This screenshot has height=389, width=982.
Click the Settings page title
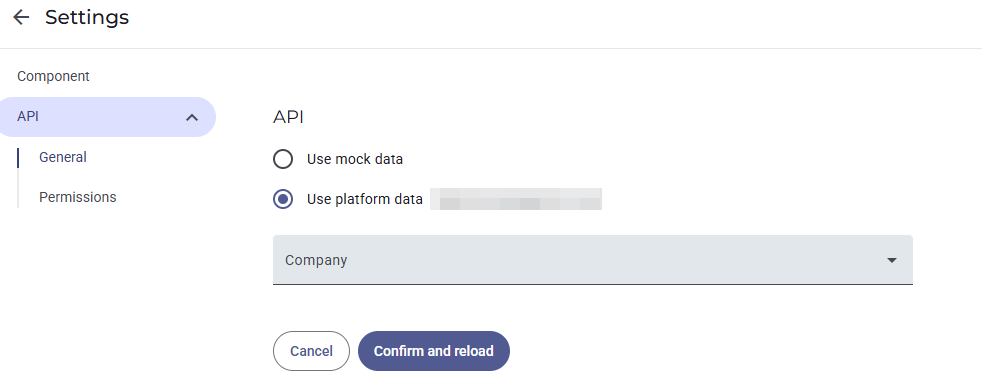point(87,18)
